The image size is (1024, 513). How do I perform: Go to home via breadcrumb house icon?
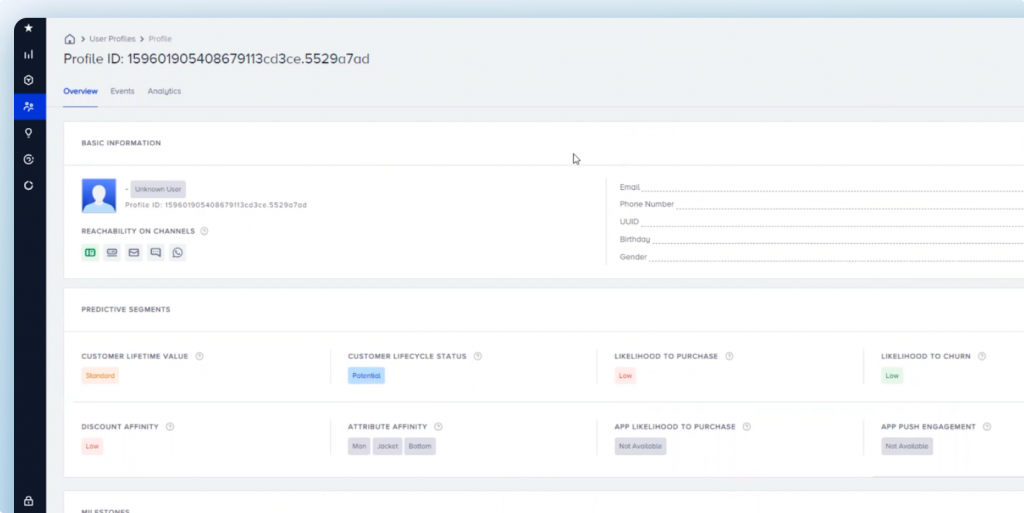point(70,39)
